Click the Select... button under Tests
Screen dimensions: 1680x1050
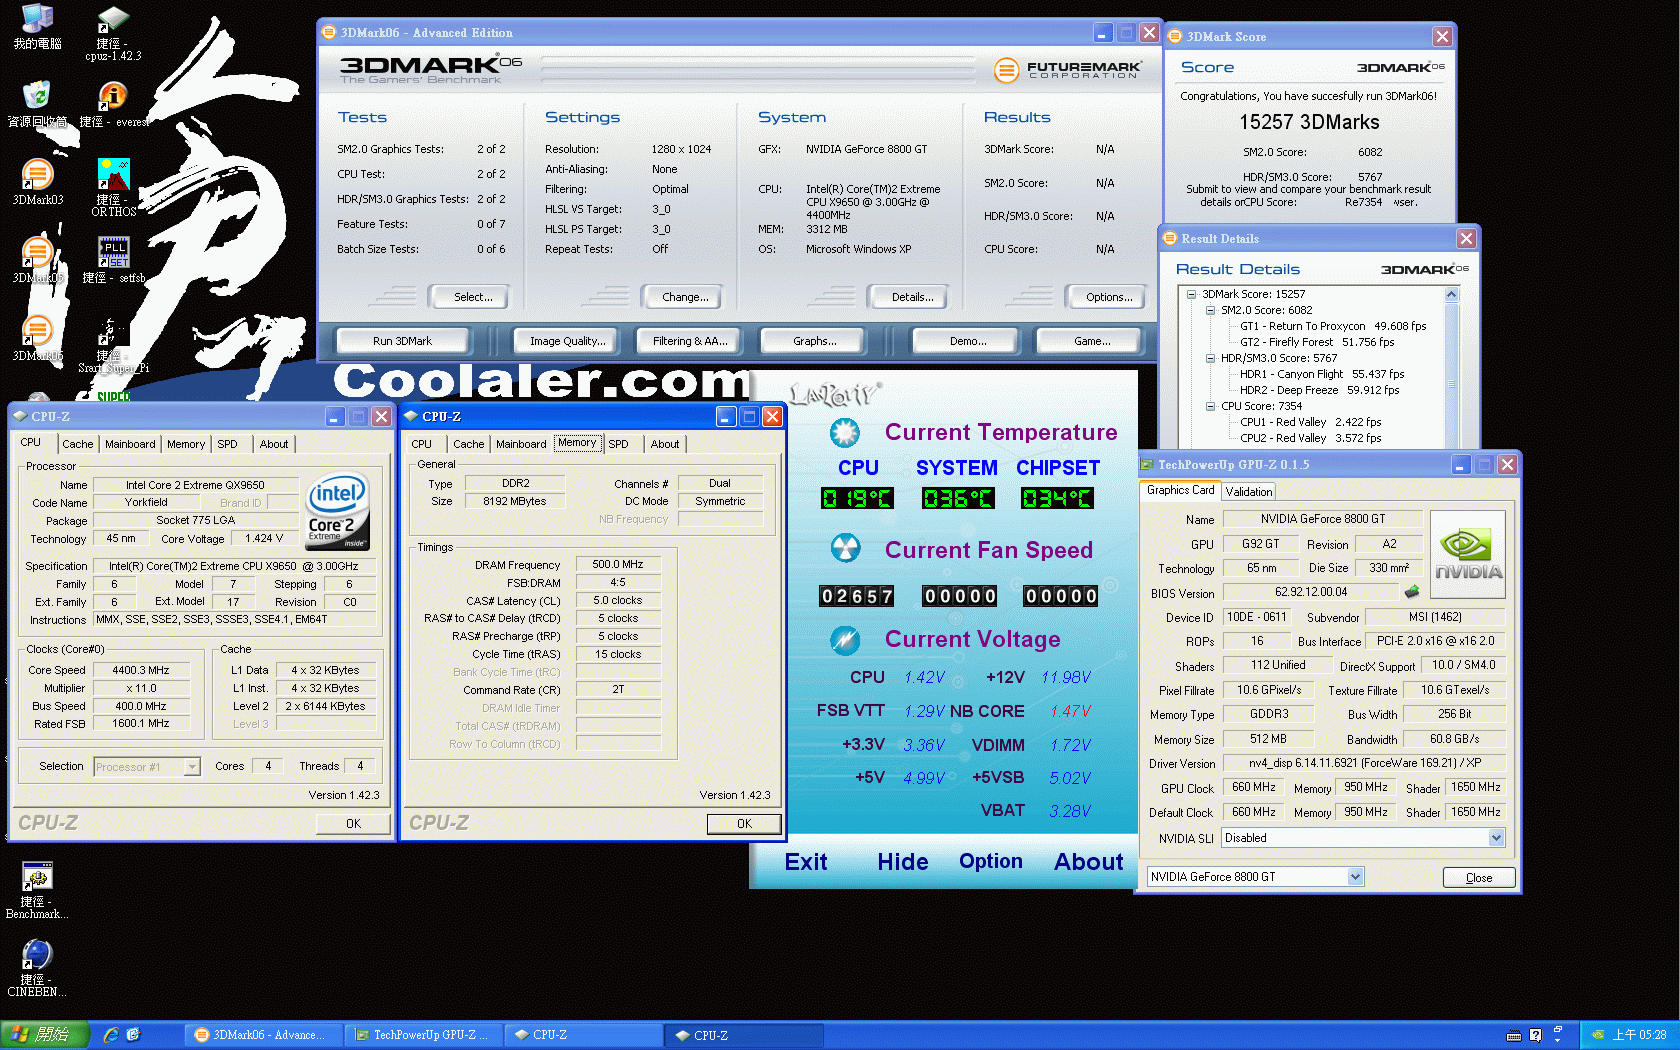(472, 297)
